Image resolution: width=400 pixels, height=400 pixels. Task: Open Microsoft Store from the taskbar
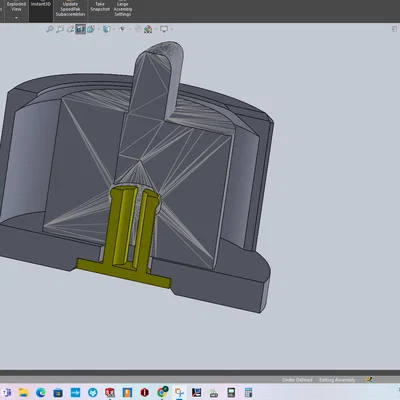pos(58,392)
